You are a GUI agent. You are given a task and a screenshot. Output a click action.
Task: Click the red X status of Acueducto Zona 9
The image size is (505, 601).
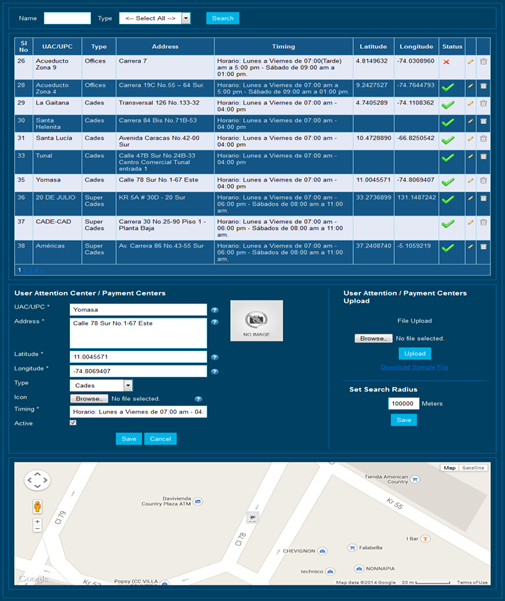446,62
